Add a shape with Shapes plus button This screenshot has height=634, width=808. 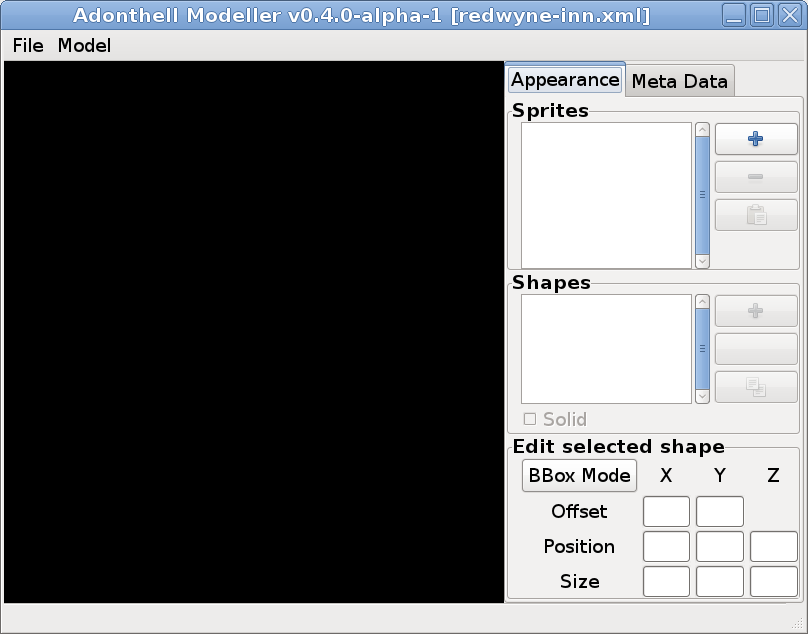tap(756, 311)
